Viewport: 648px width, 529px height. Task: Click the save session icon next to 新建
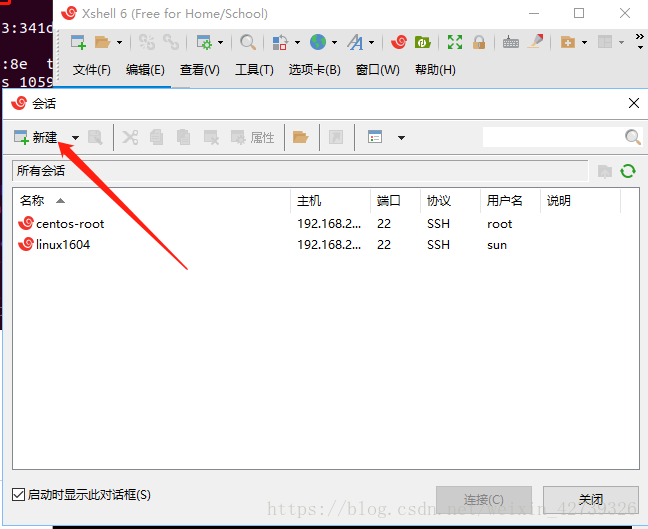pos(95,137)
